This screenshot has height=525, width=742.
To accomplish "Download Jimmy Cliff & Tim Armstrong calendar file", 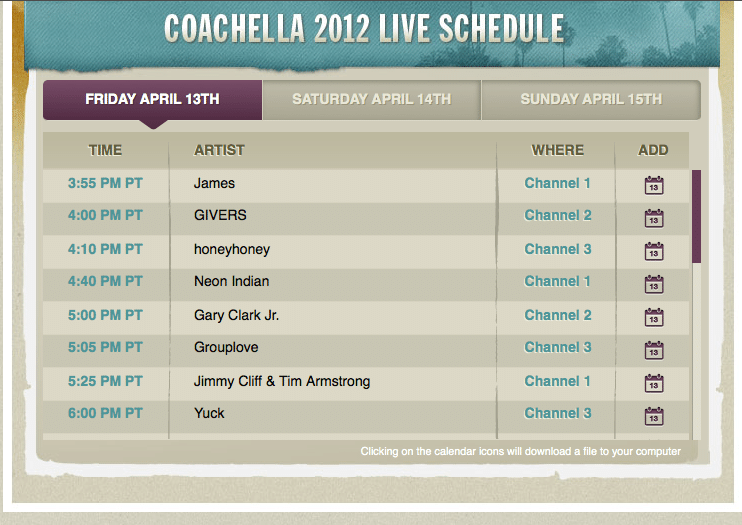I will (x=654, y=383).
